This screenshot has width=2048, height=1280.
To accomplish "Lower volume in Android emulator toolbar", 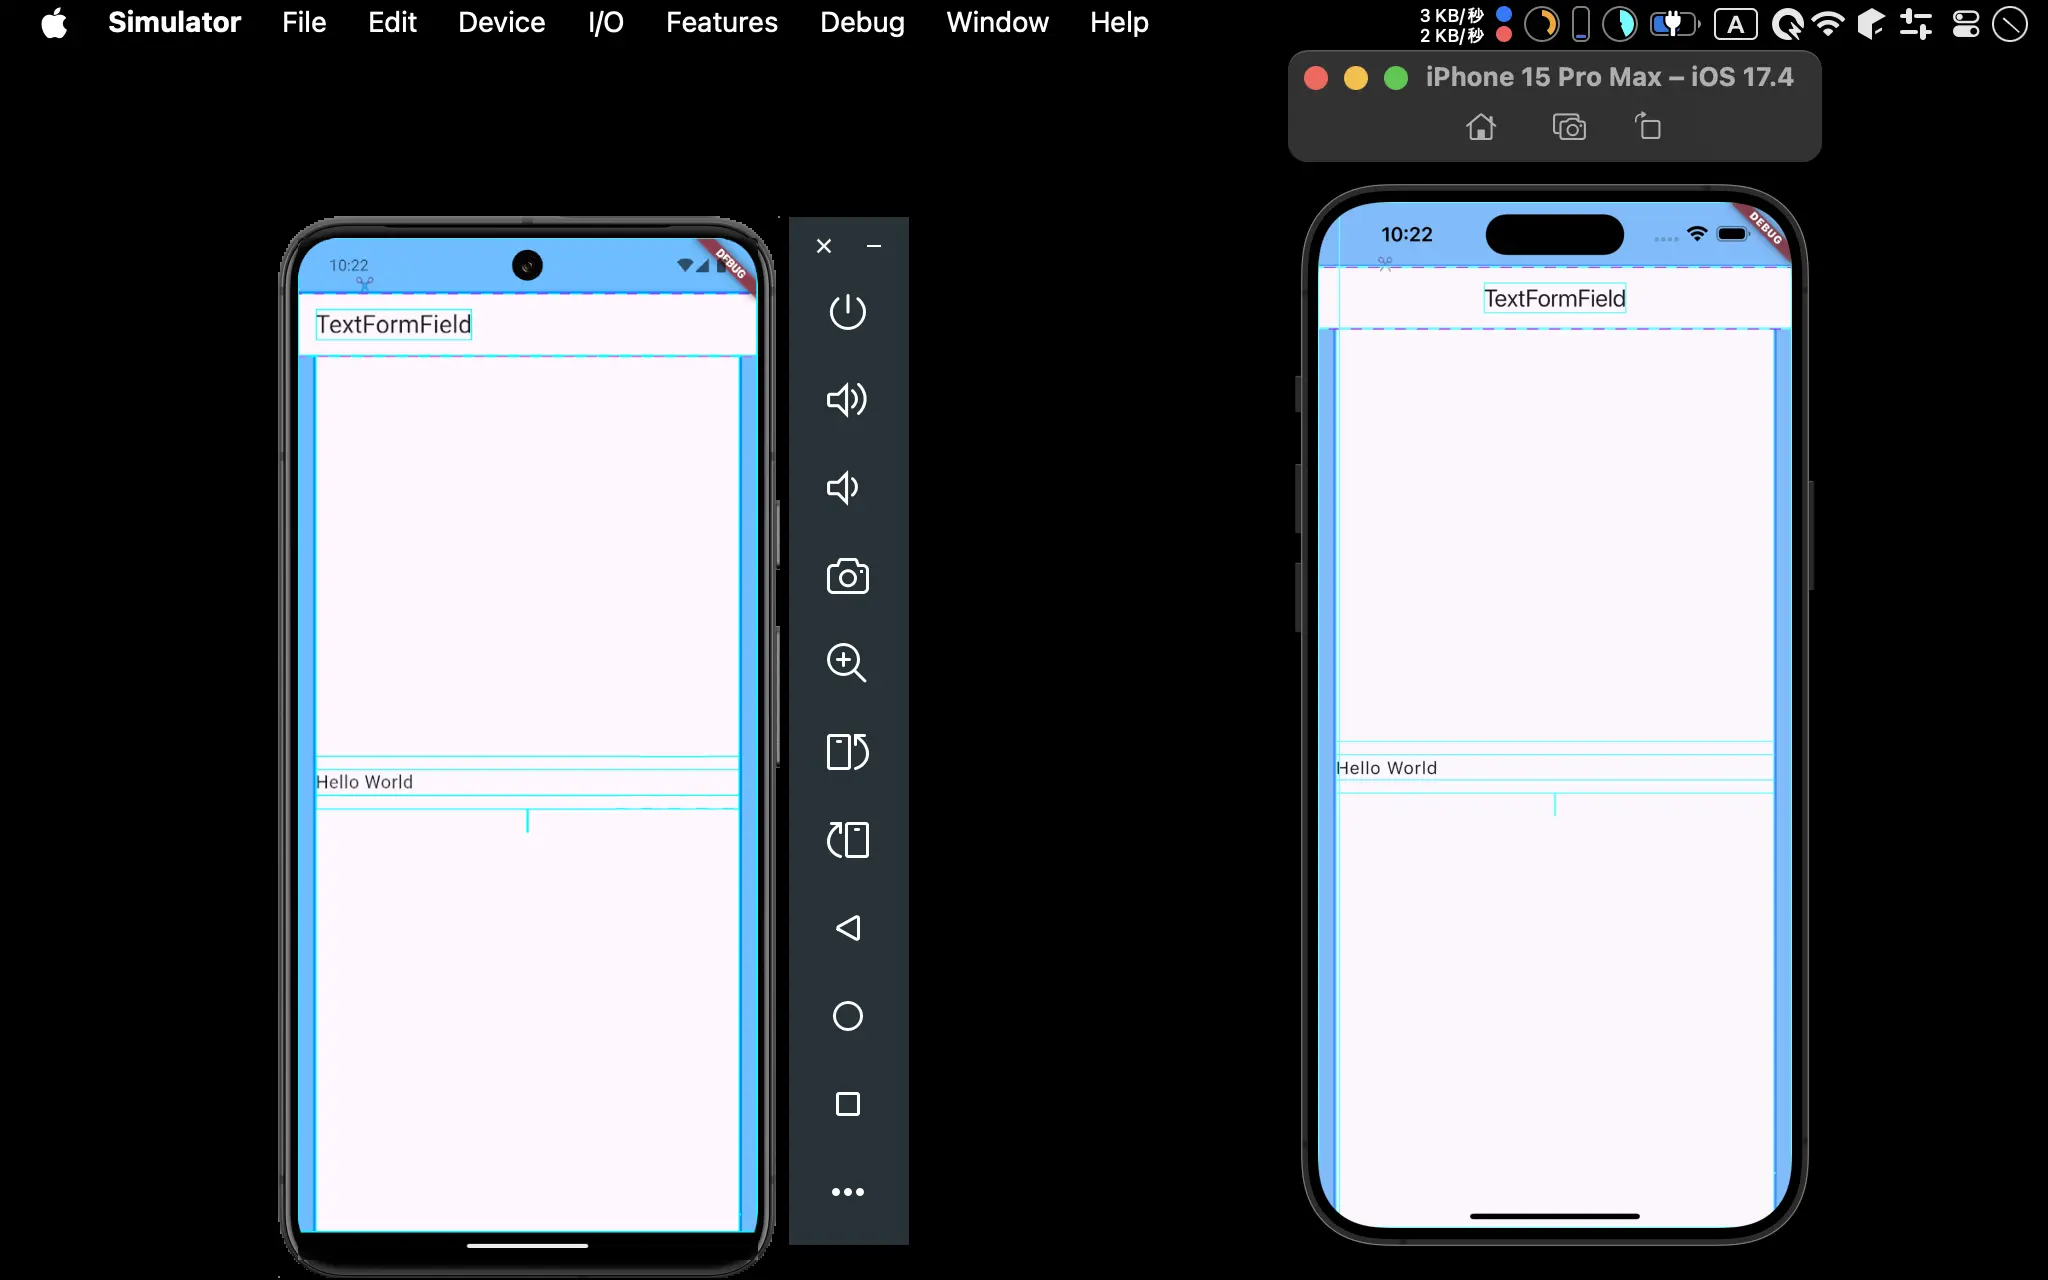I will pos(843,487).
